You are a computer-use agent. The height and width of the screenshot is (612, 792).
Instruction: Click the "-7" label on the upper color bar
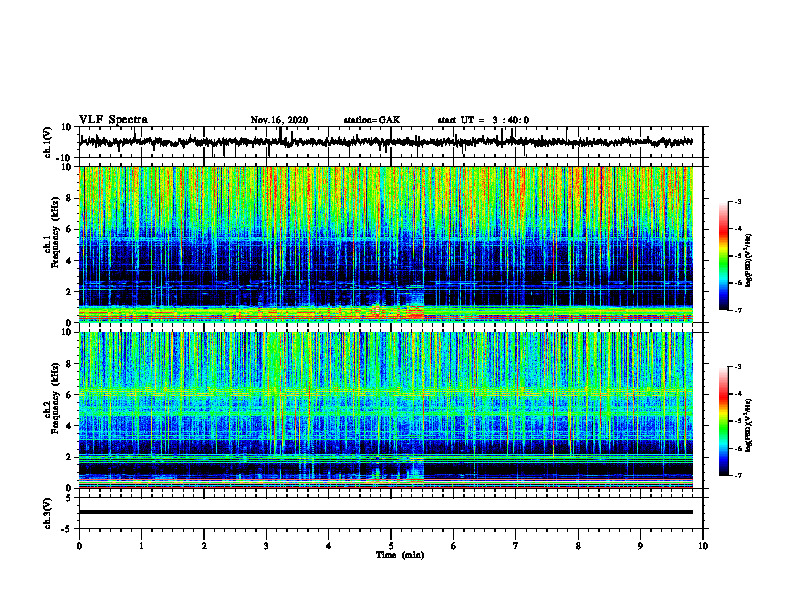(x=738, y=310)
